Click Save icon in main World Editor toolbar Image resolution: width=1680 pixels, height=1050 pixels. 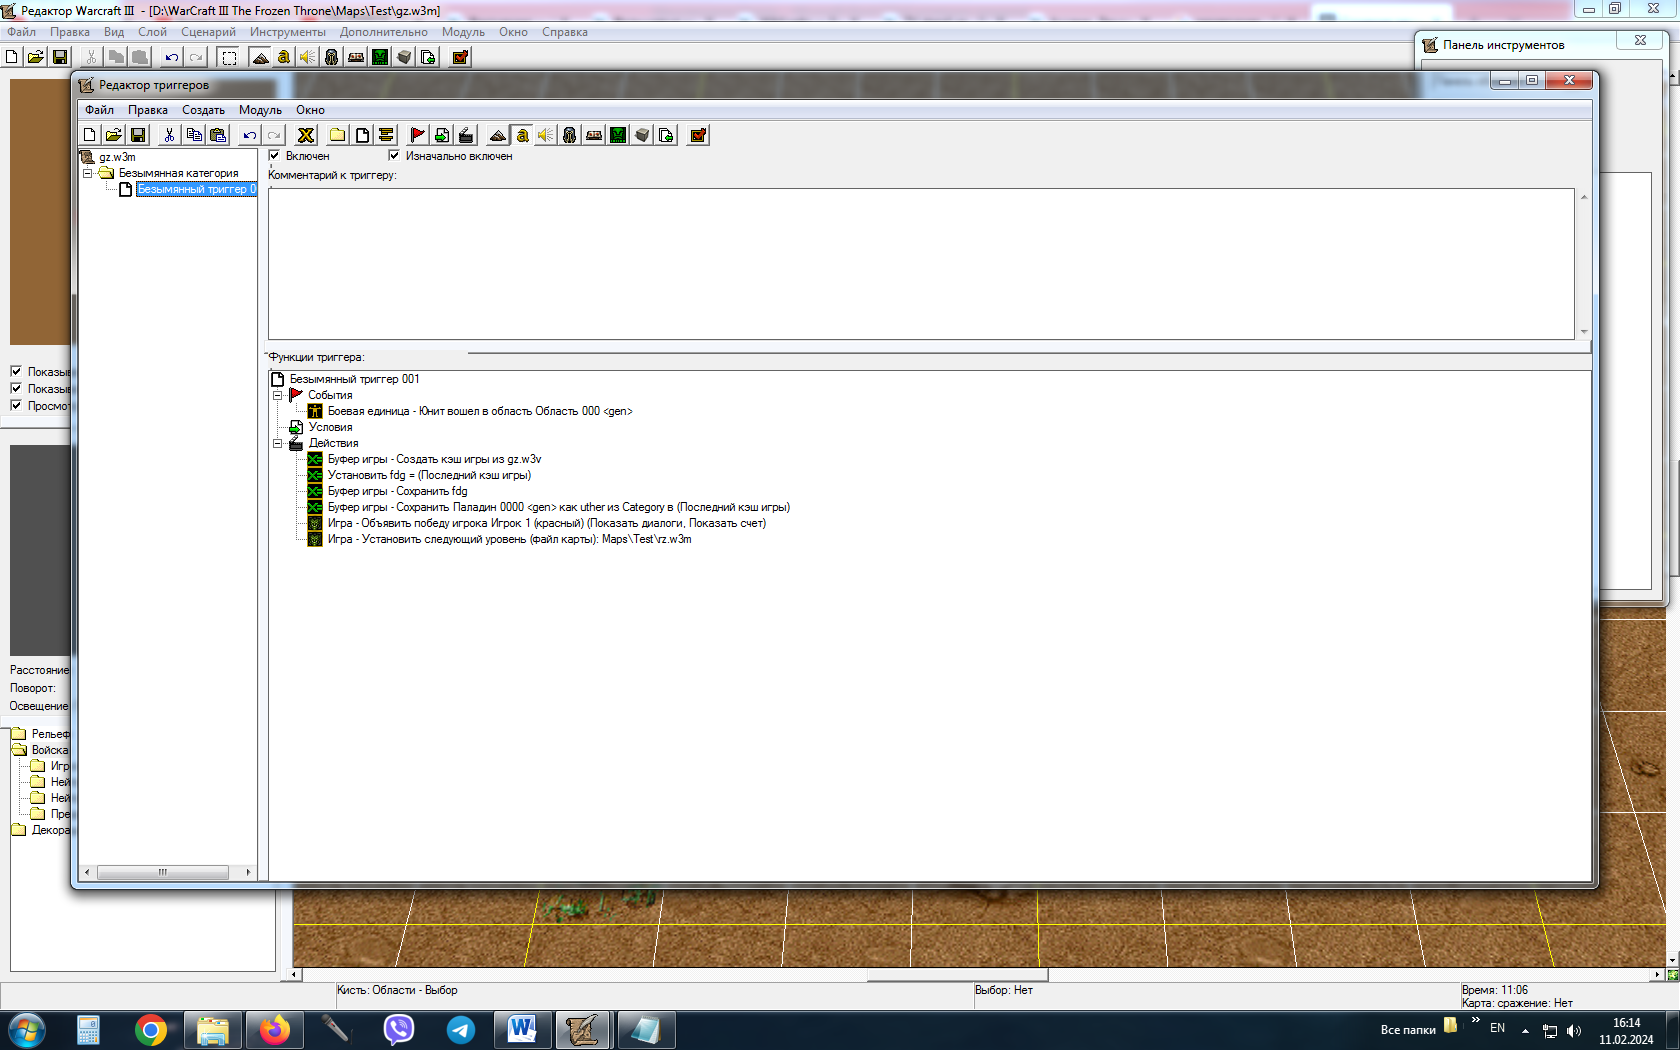click(x=60, y=57)
